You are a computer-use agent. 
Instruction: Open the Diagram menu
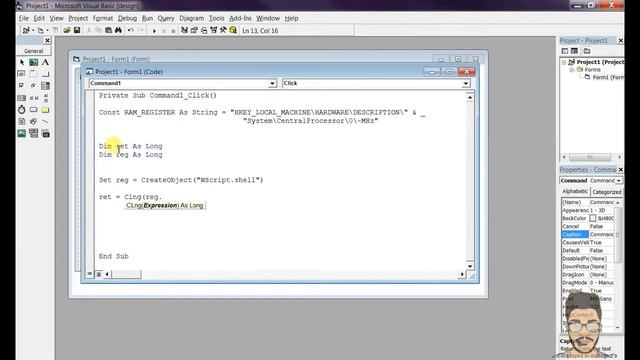coord(191,18)
